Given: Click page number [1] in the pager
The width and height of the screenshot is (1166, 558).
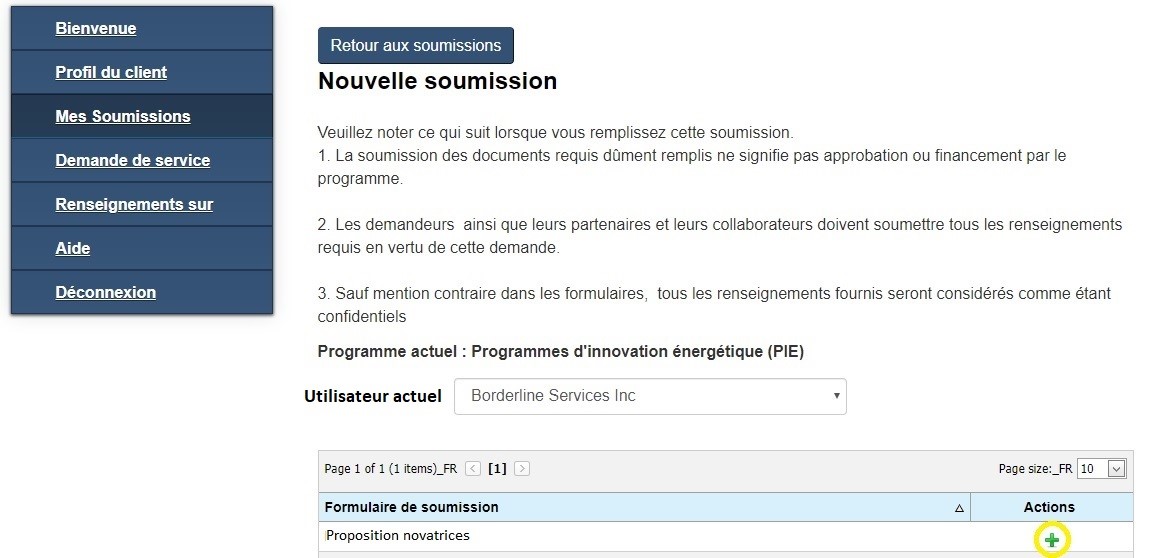Looking at the screenshot, I should tap(497, 469).
